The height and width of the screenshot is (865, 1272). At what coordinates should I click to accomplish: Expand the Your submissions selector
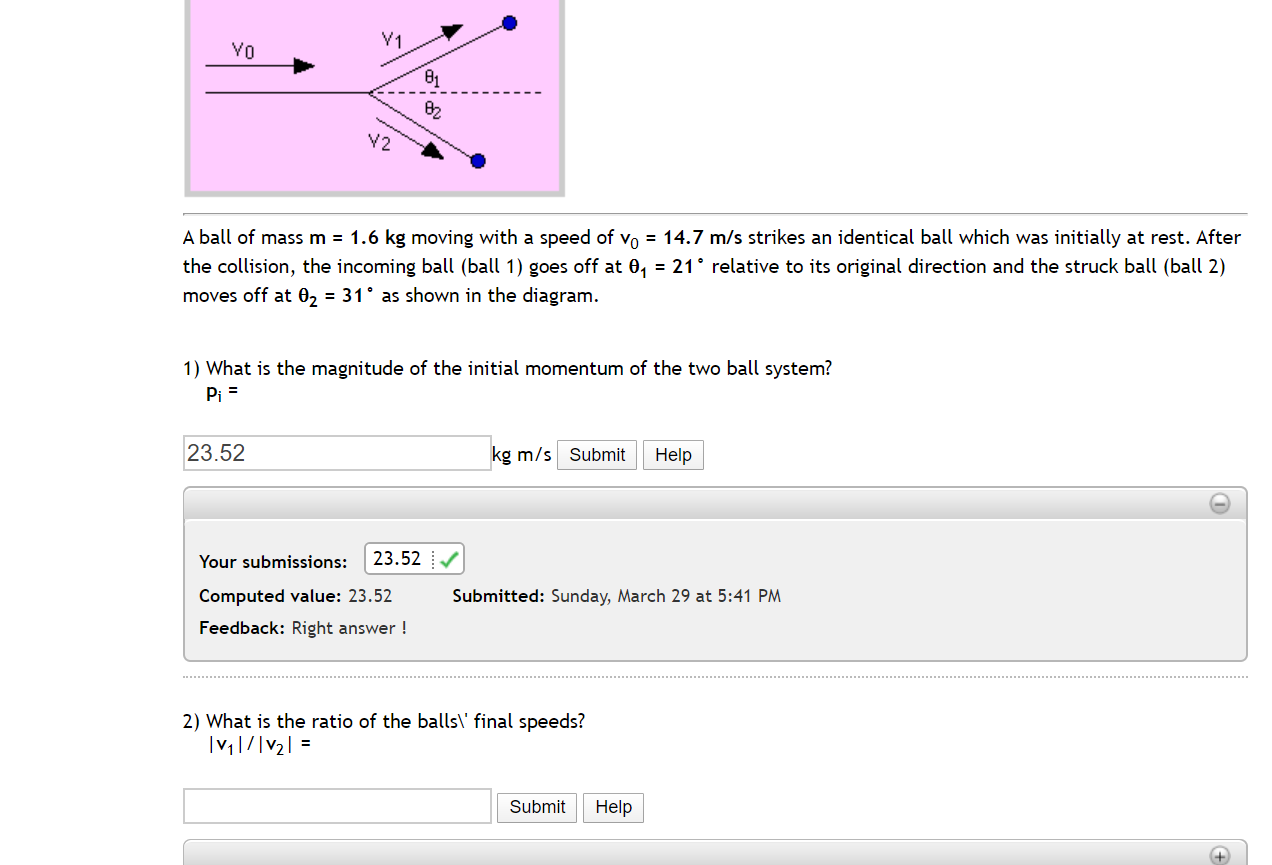coord(414,558)
